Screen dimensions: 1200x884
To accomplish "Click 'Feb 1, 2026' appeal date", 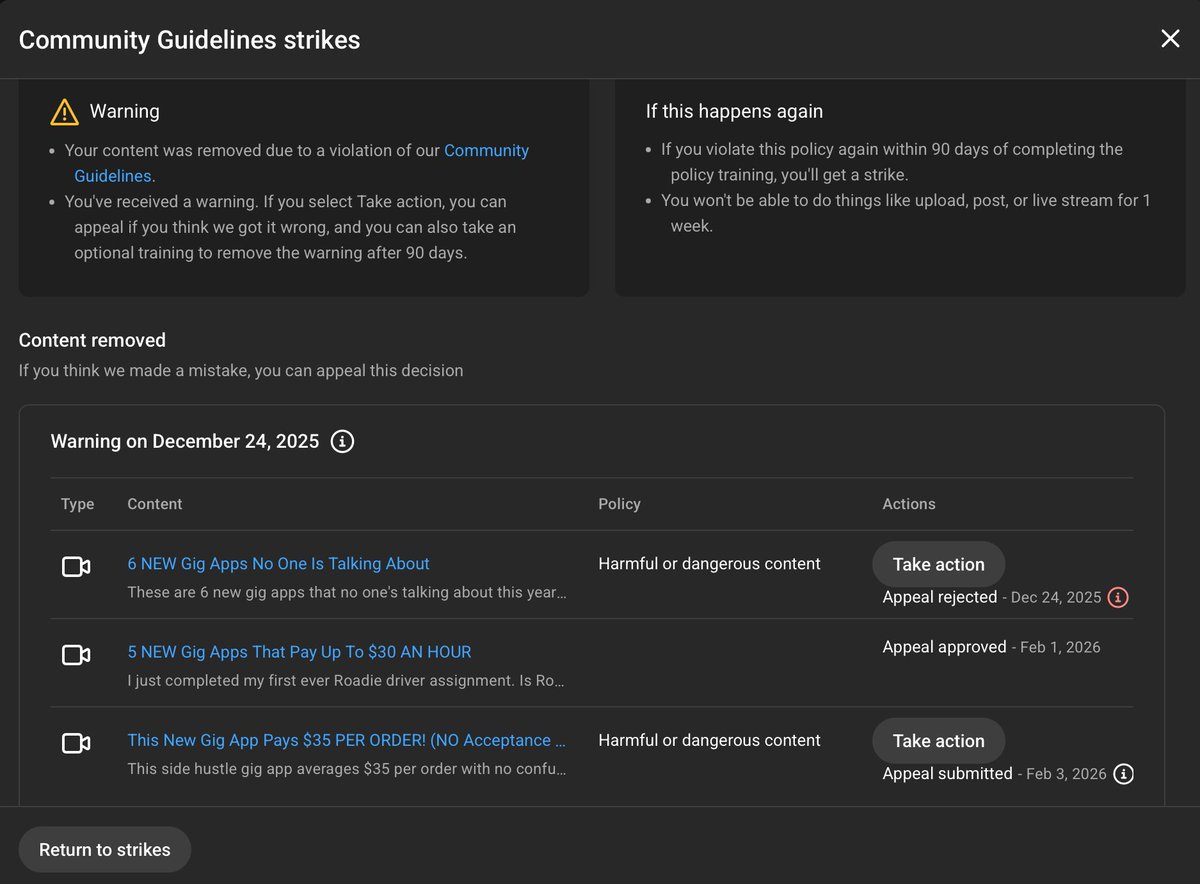I will coord(1060,647).
